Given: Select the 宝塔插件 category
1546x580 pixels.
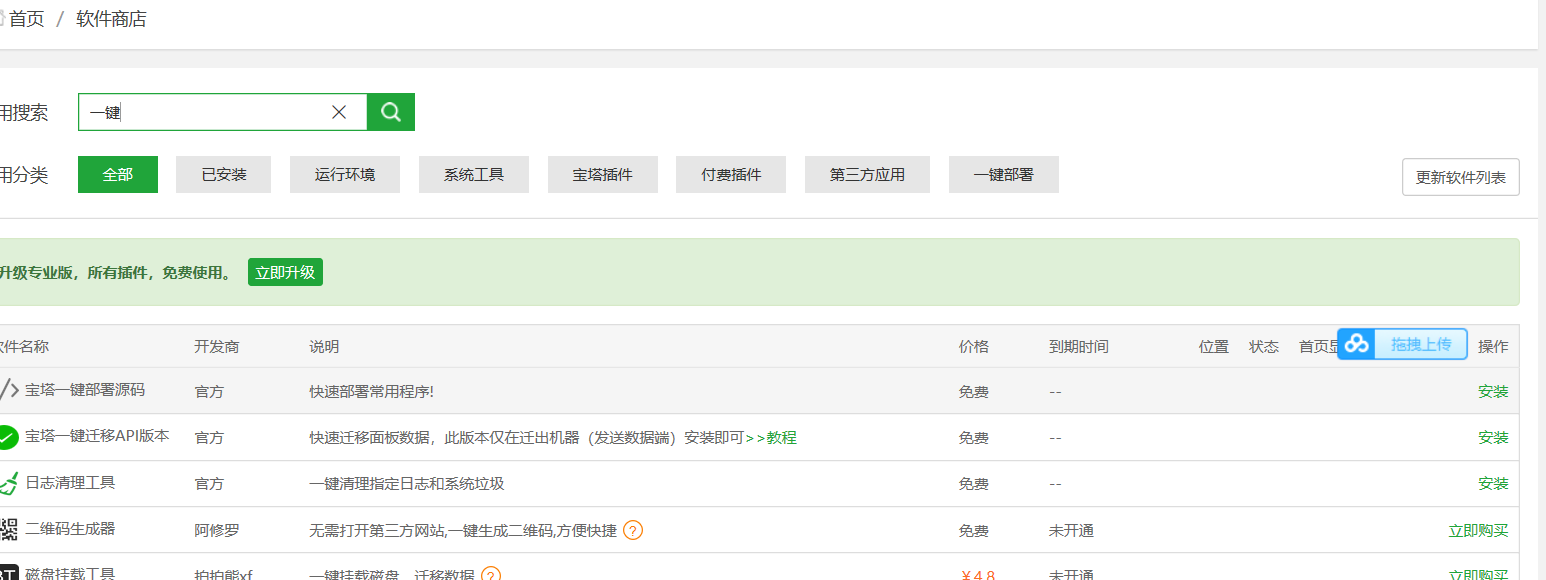Looking at the screenshot, I should [603, 174].
